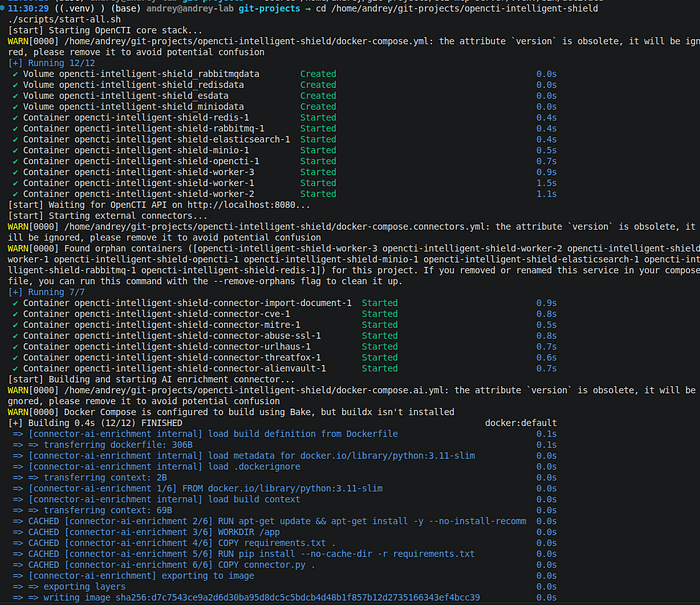Open the http://localhost:8080 URL
The image size is (700, 605).
click(x=241, y=205)
